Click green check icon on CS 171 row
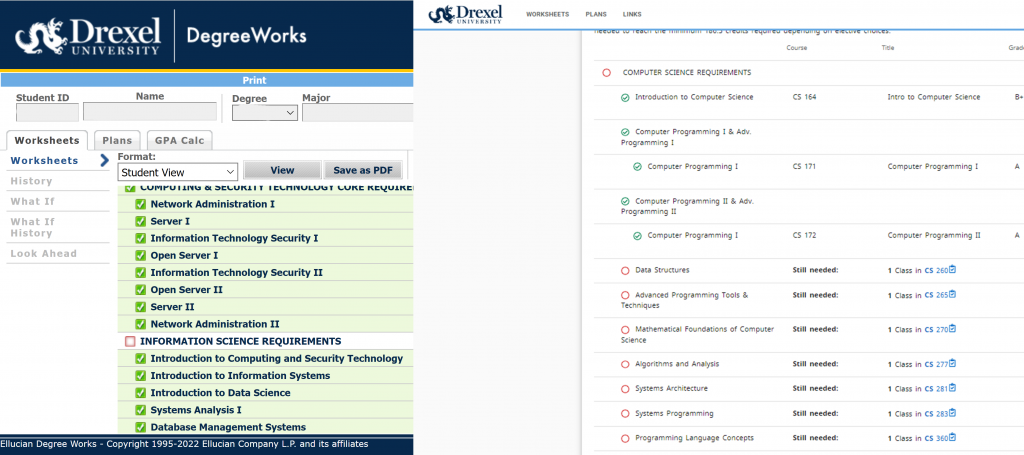This screenshot has height=455, width=1024. coord(637,166)
